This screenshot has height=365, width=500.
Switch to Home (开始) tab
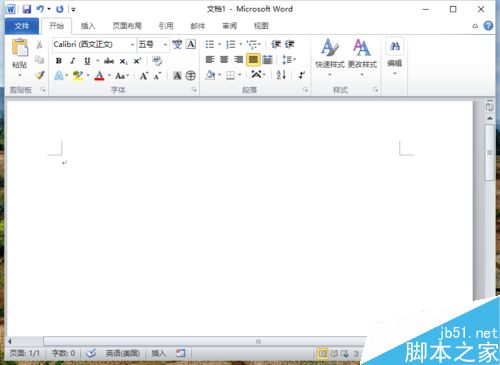click(56, 26)
